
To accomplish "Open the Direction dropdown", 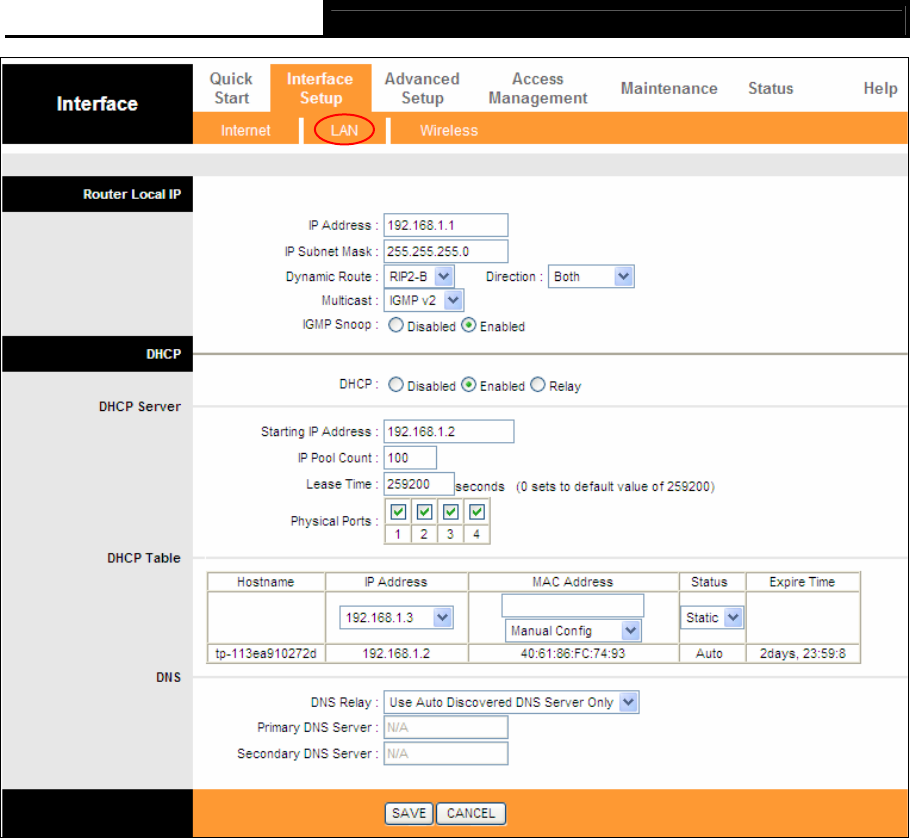I will (x=590, y=276).
